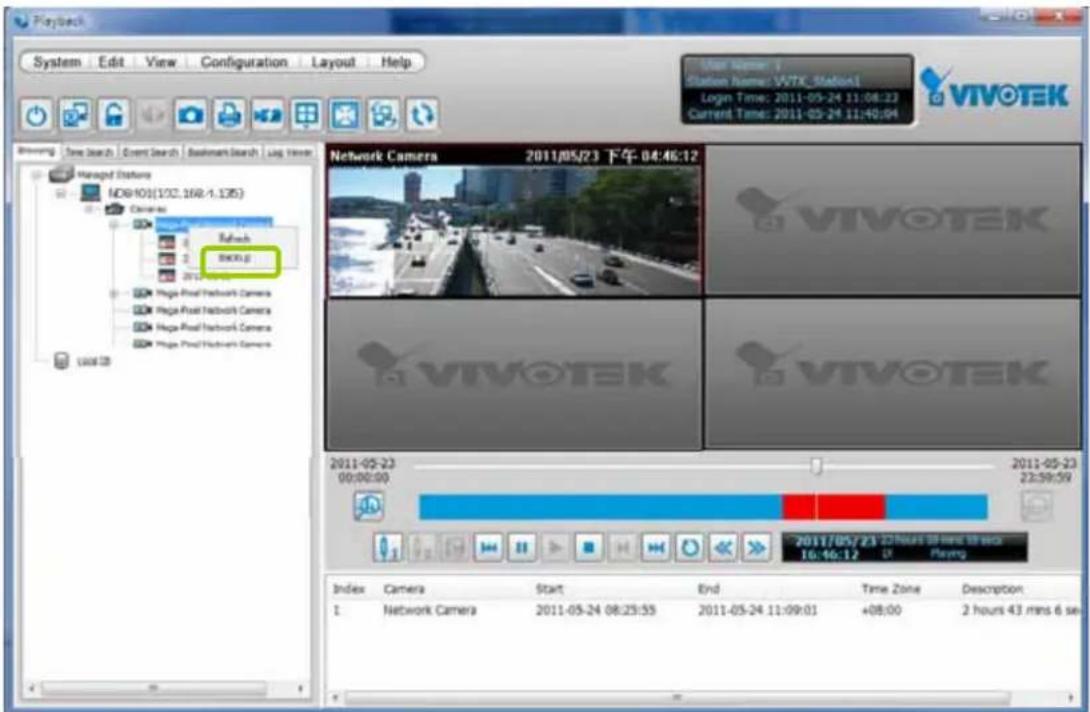Click the greyed play button
1090x712 pixels.
coord(555,548)
